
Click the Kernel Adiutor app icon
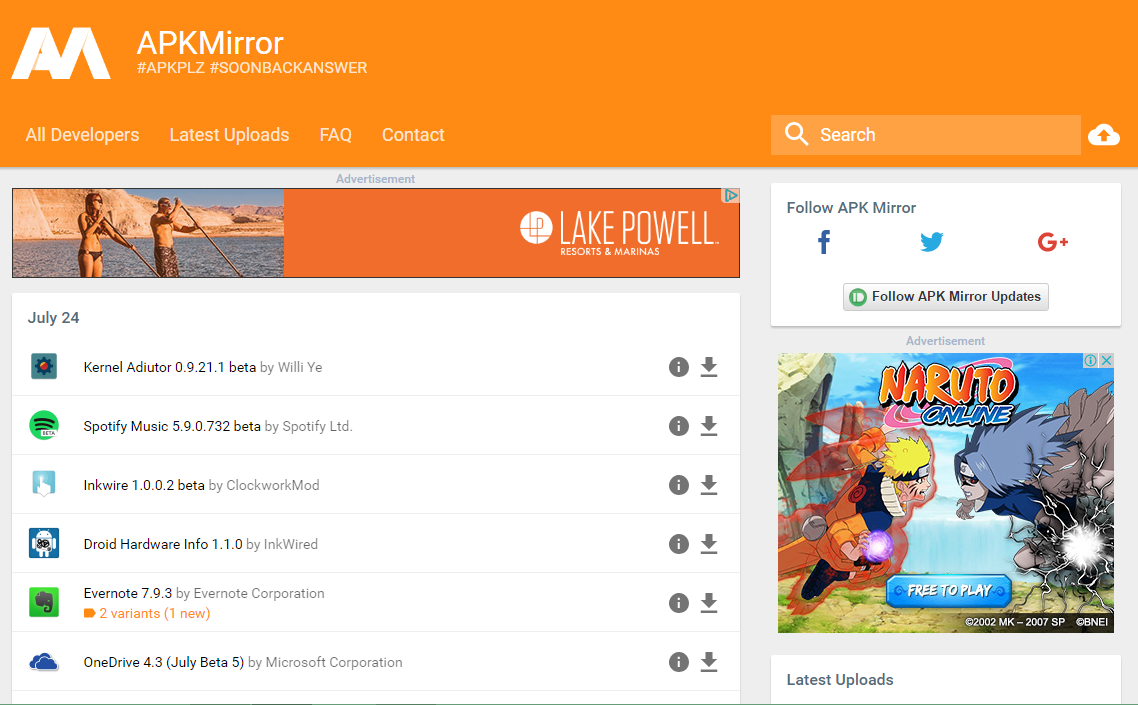coord(44,367)
